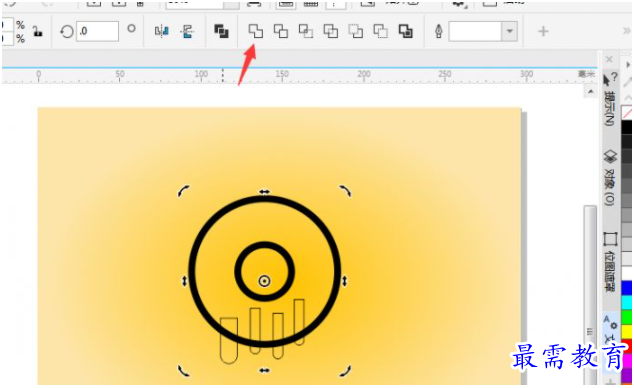Click the rotation center marker in circle
The image size is (634, 388).
(264, 281)
